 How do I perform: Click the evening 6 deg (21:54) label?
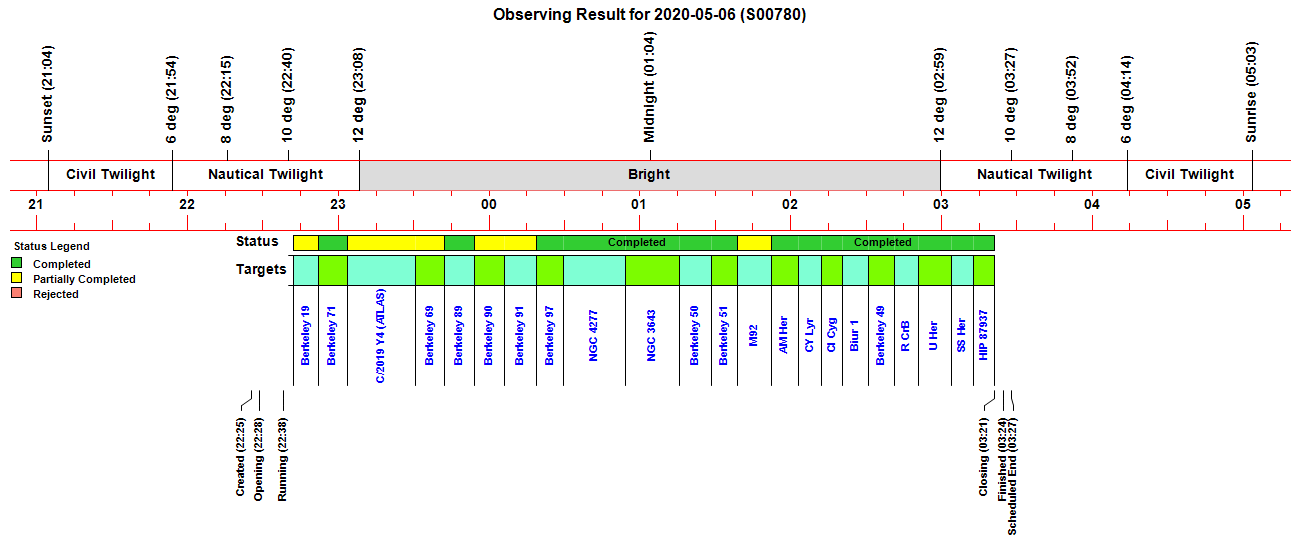pos(172,100)
